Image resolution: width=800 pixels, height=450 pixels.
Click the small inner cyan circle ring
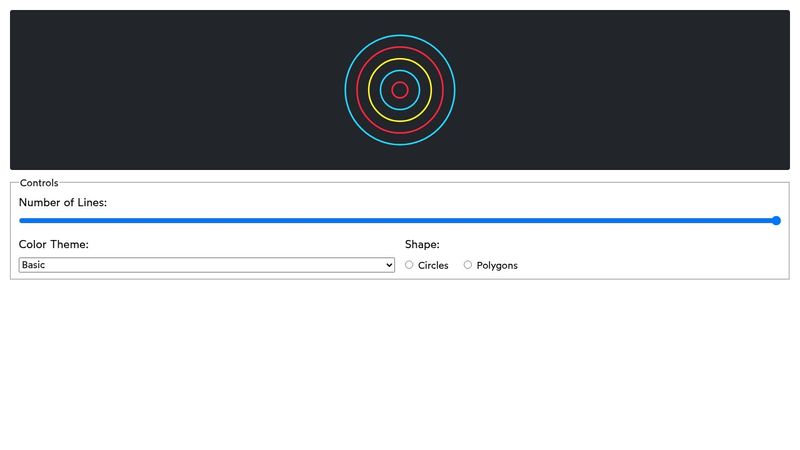381,90
